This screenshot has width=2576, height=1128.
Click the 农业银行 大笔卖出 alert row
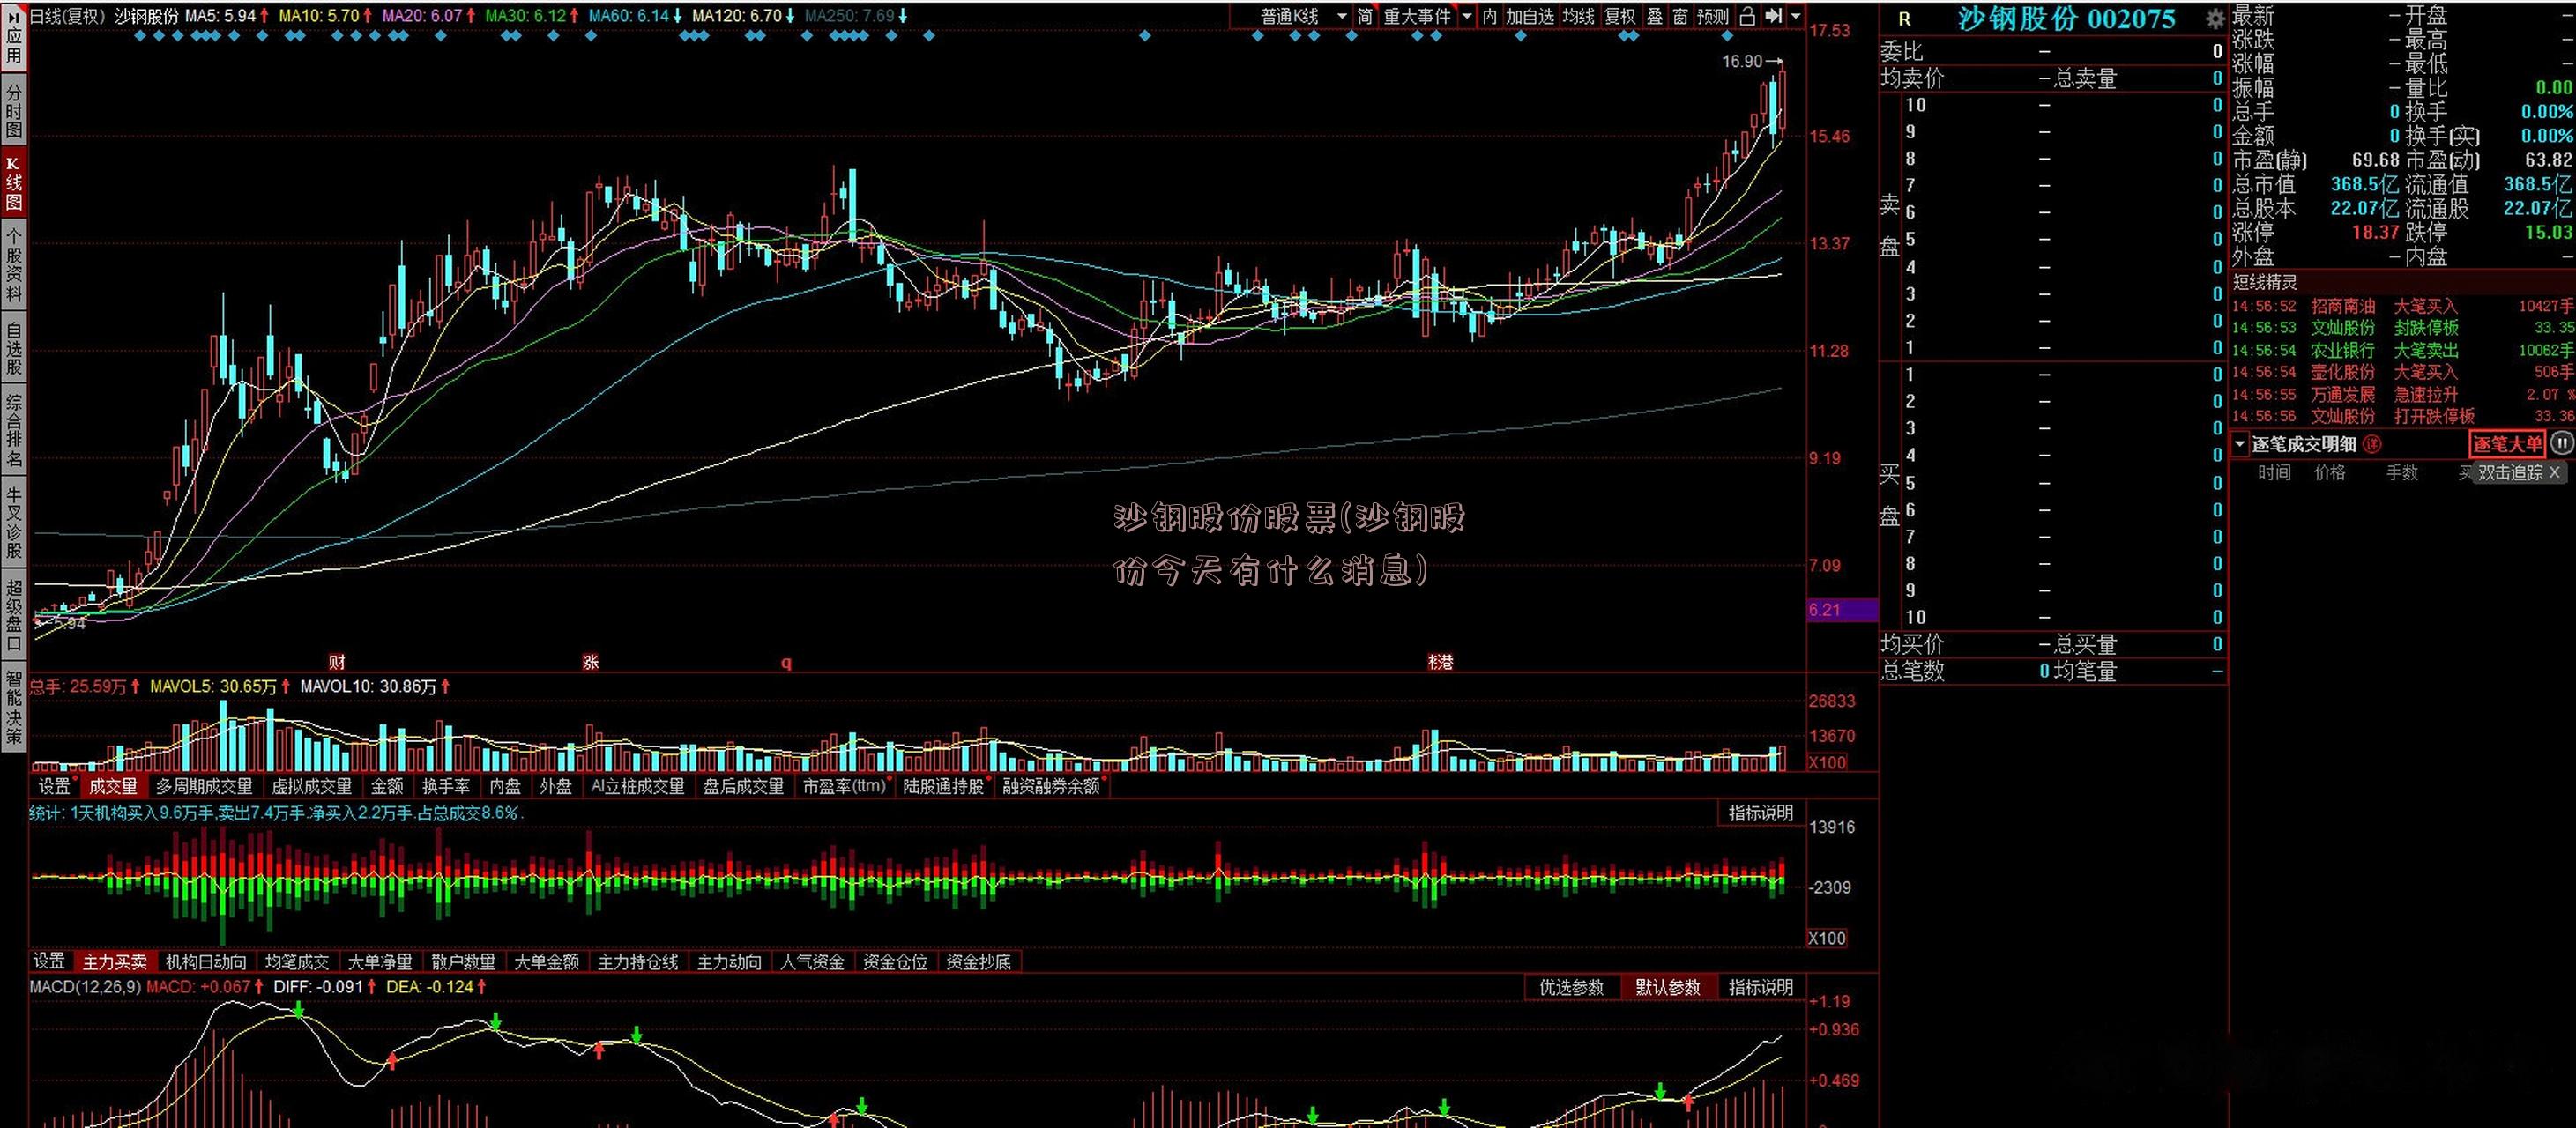pos(2403,350)
